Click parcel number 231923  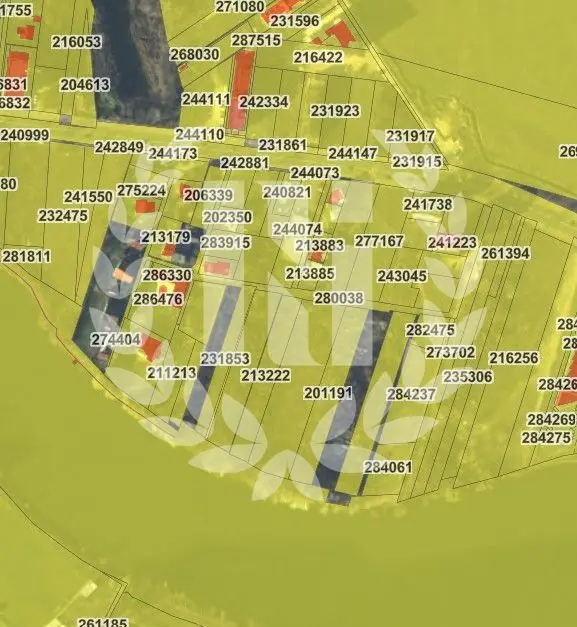pos(335,111)
